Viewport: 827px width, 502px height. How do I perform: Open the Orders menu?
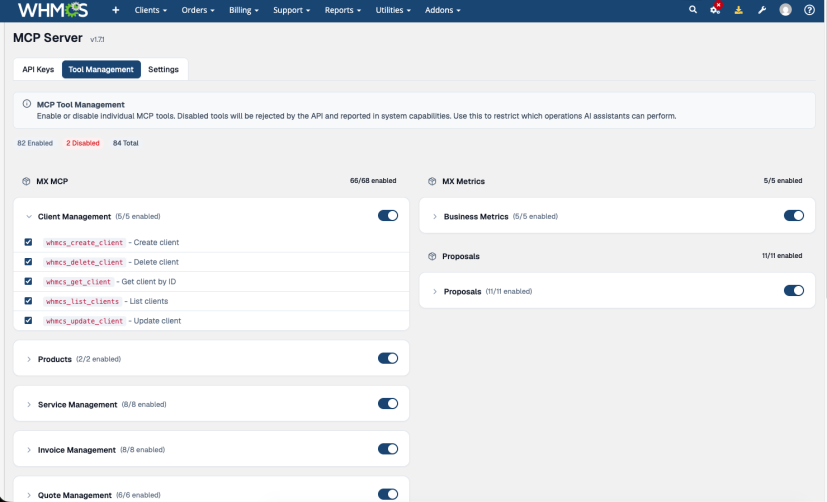point(198,10)
